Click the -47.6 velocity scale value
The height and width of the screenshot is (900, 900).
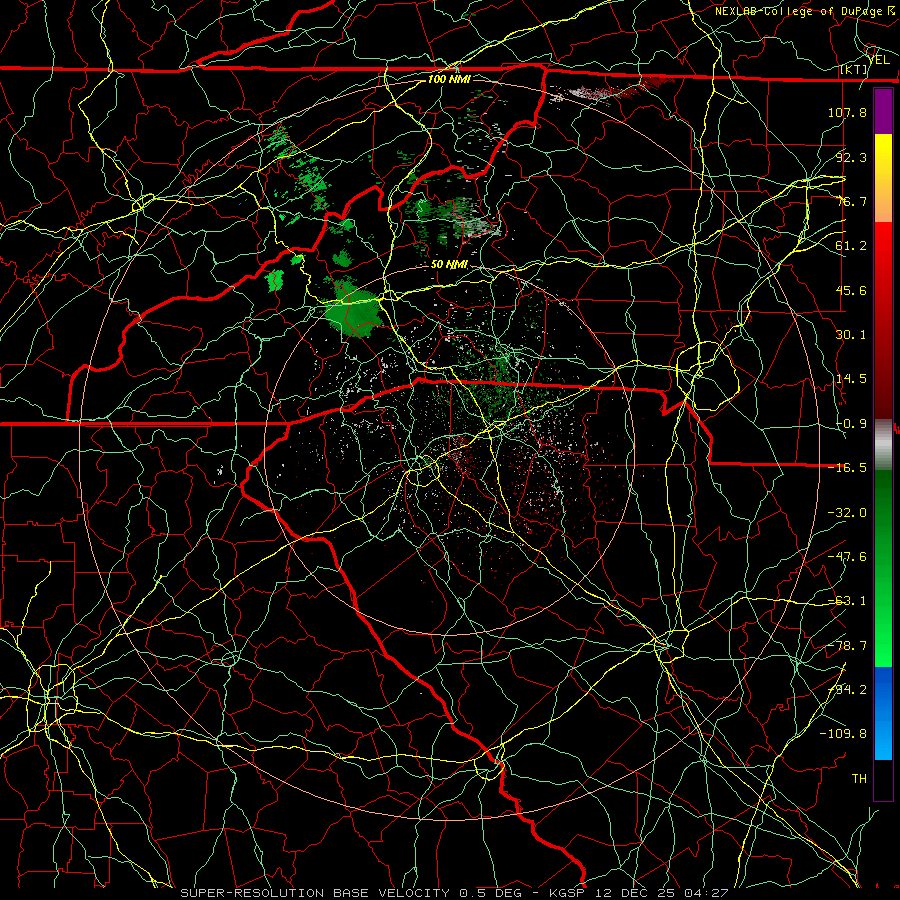(x=847, y=557)
